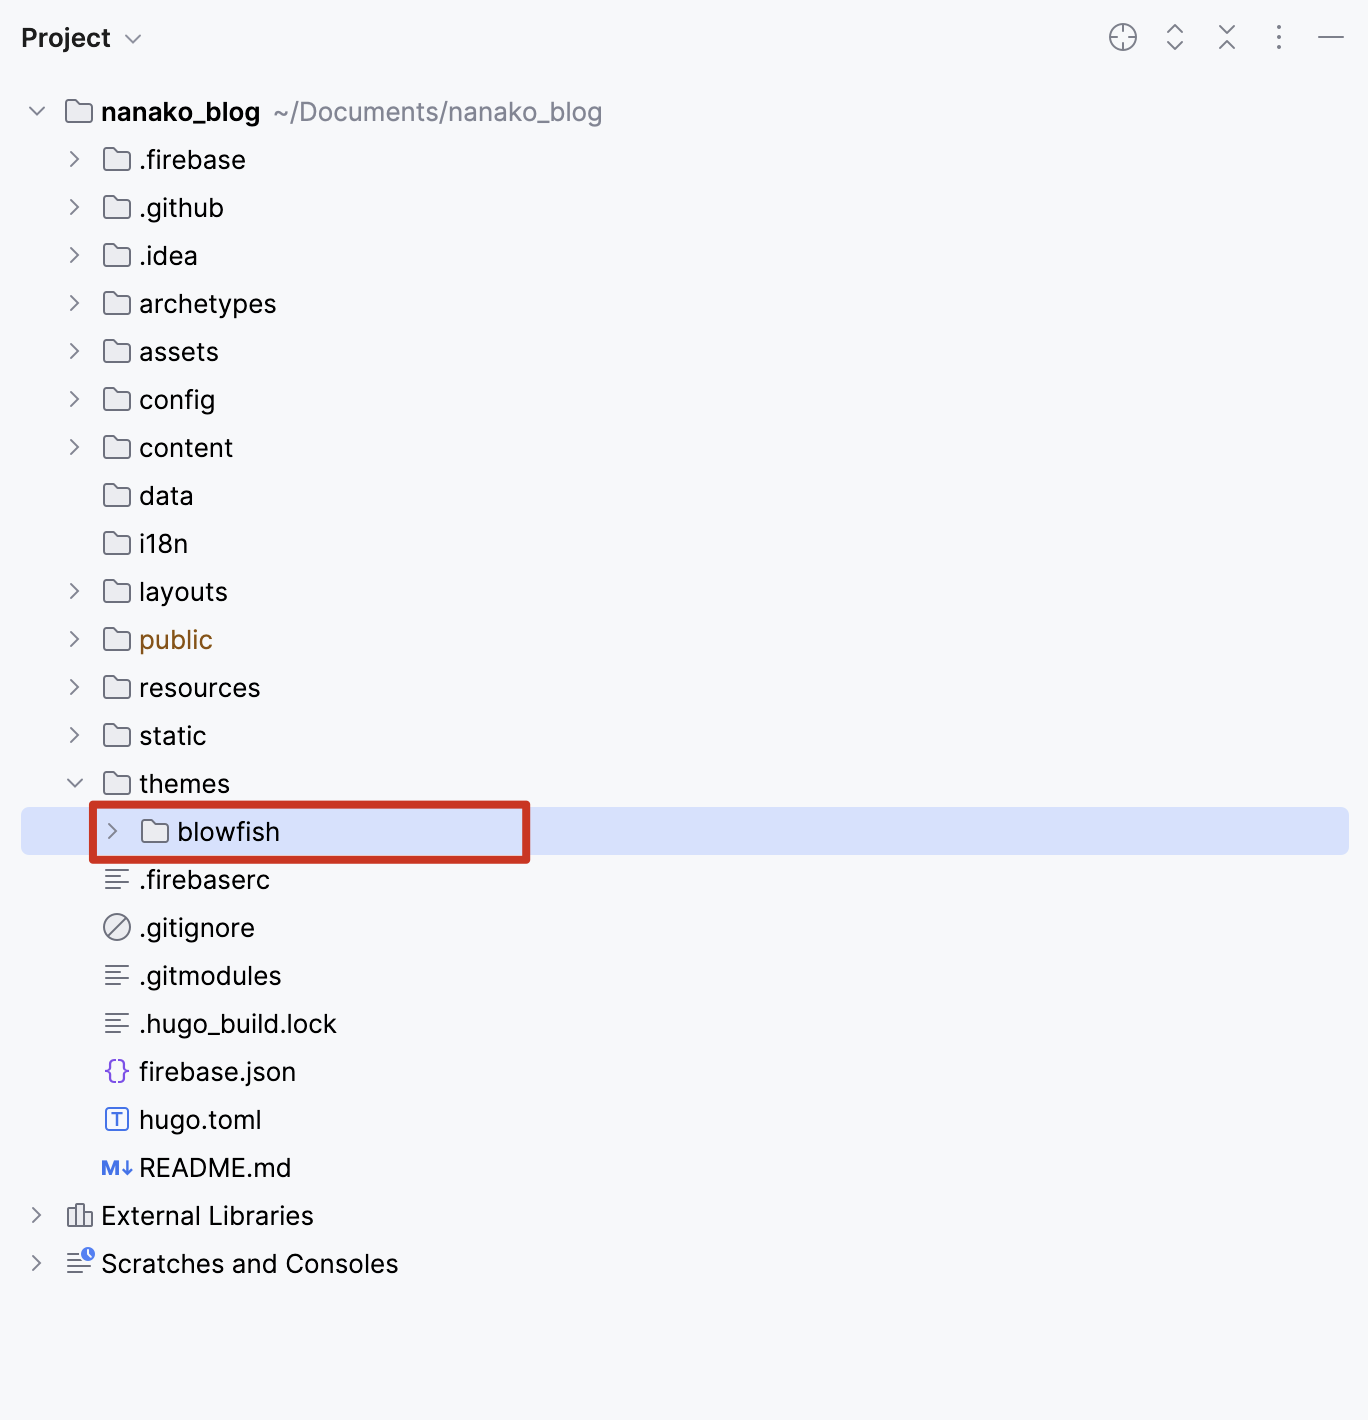Image resolution: width=1368 pixels, height=1420 pixels.
Task: Select the i18n folder
Action: [163, 544]
